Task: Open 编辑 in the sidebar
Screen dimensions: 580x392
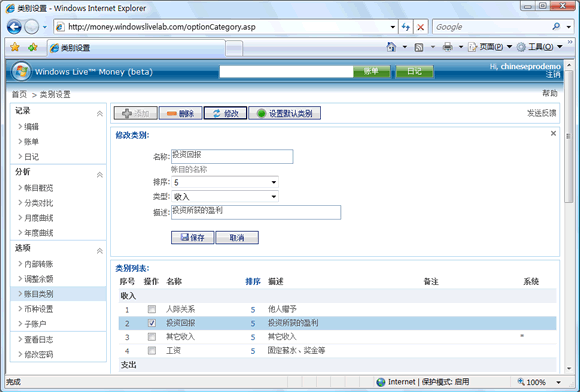Action: (31, 126)
